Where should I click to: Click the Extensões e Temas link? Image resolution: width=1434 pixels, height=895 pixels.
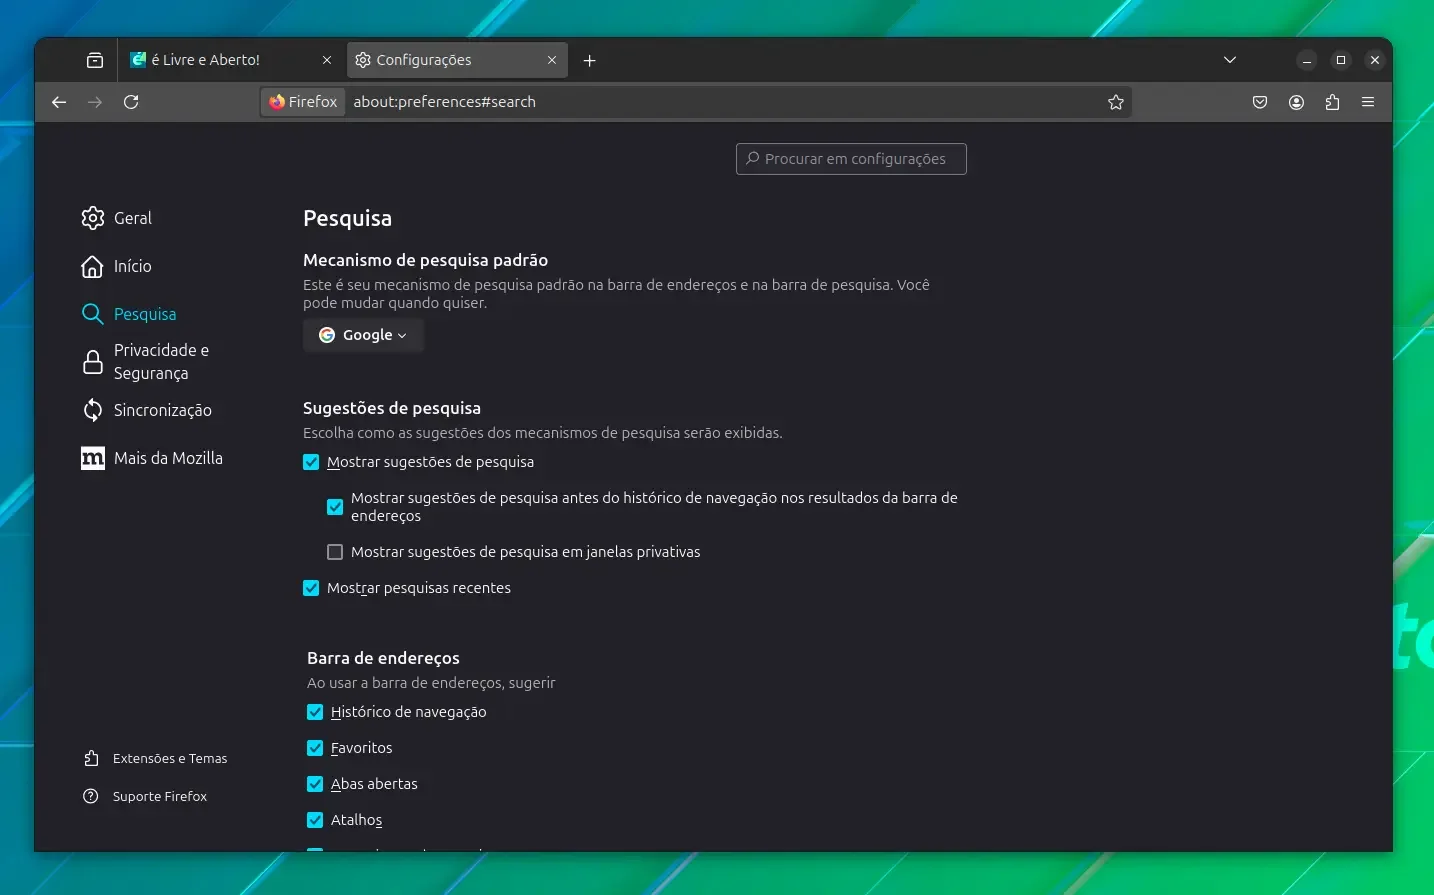pos(170,758)
